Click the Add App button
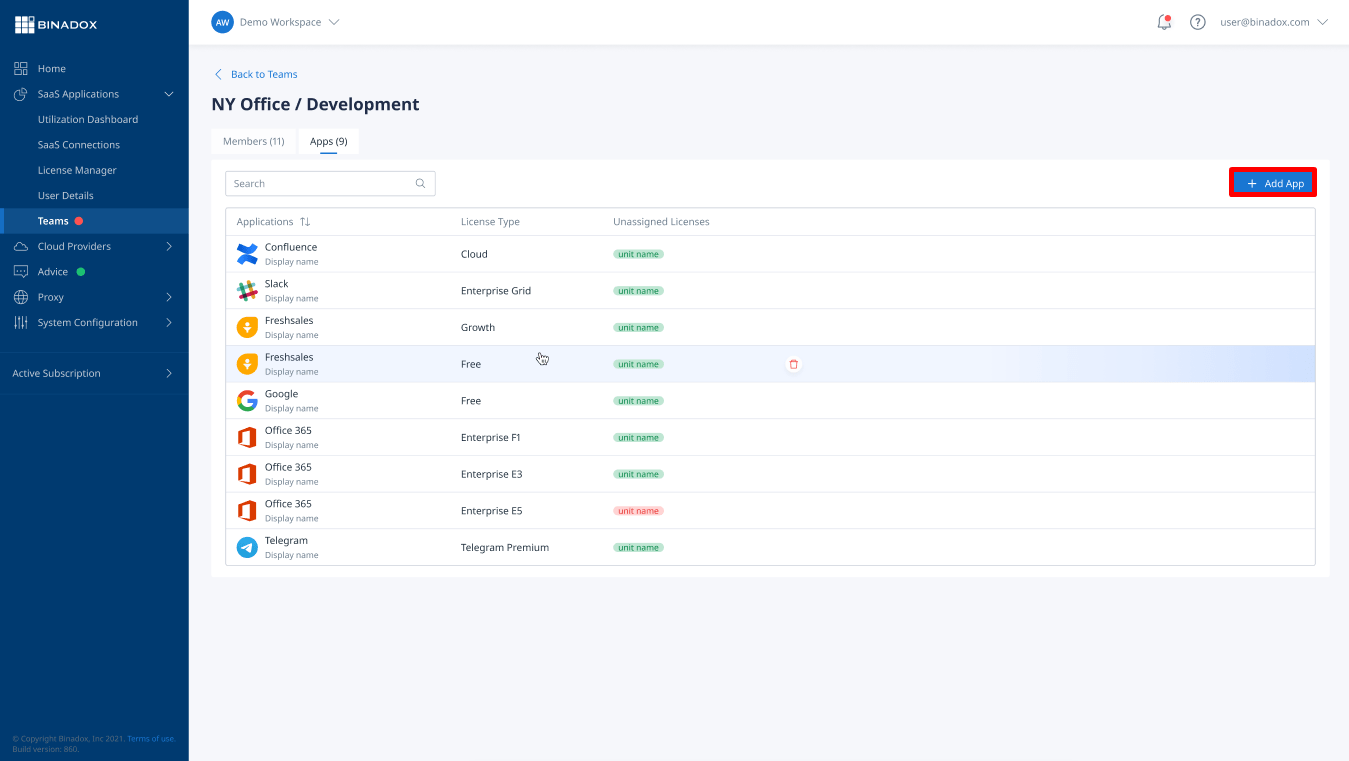The width and height of the screenshot is (1349, 761). [1273, 183]
